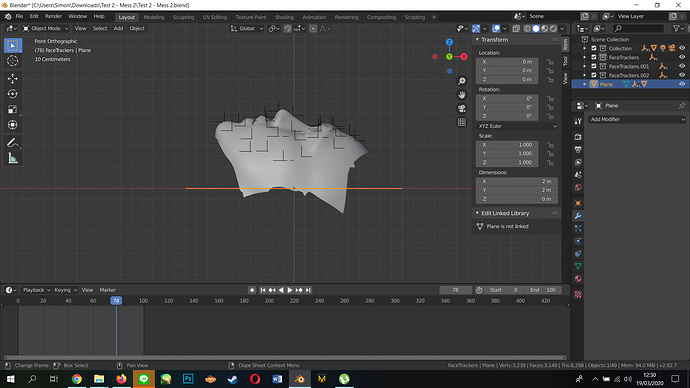Toggle FaceTrackers.001 collection checkbox
This screenshot has height=388, width=690.
click(594, 66)
